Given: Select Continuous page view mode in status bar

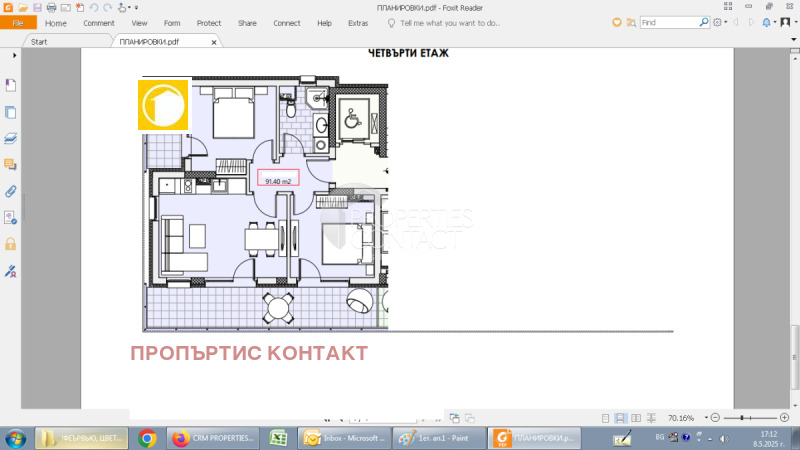Looking at the screenshot, I should (x=620, y=418).
